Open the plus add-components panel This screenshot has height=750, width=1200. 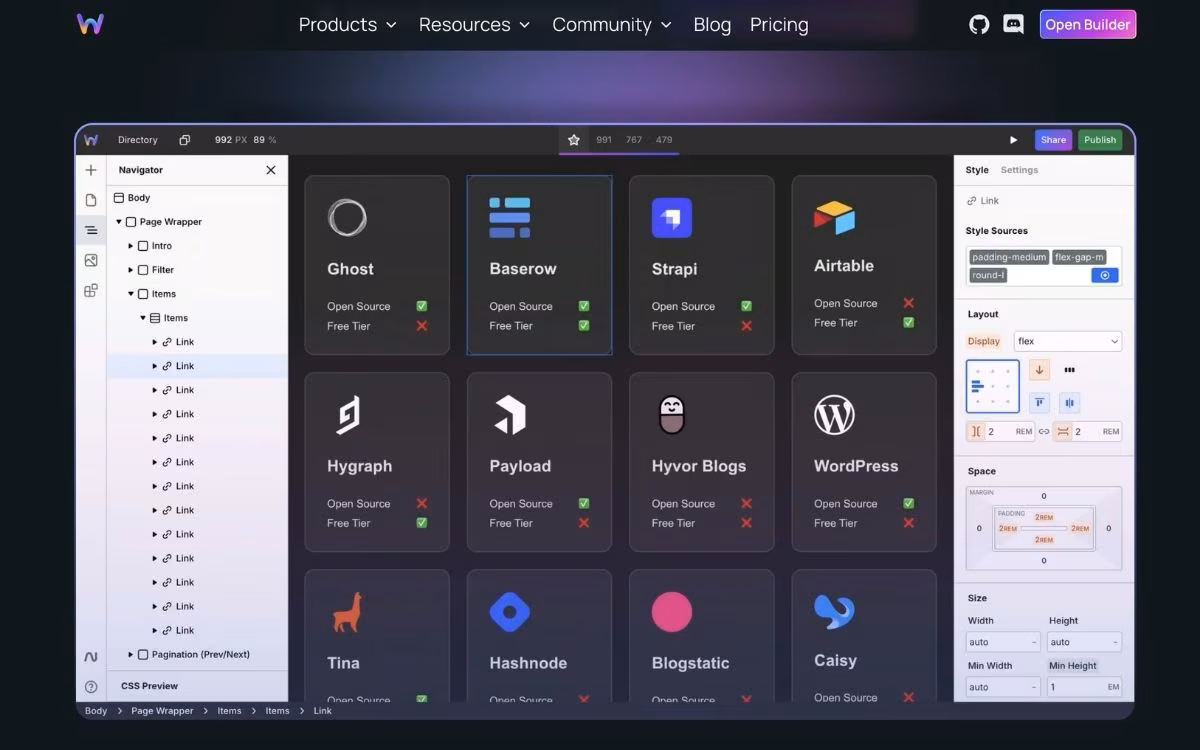91,170
